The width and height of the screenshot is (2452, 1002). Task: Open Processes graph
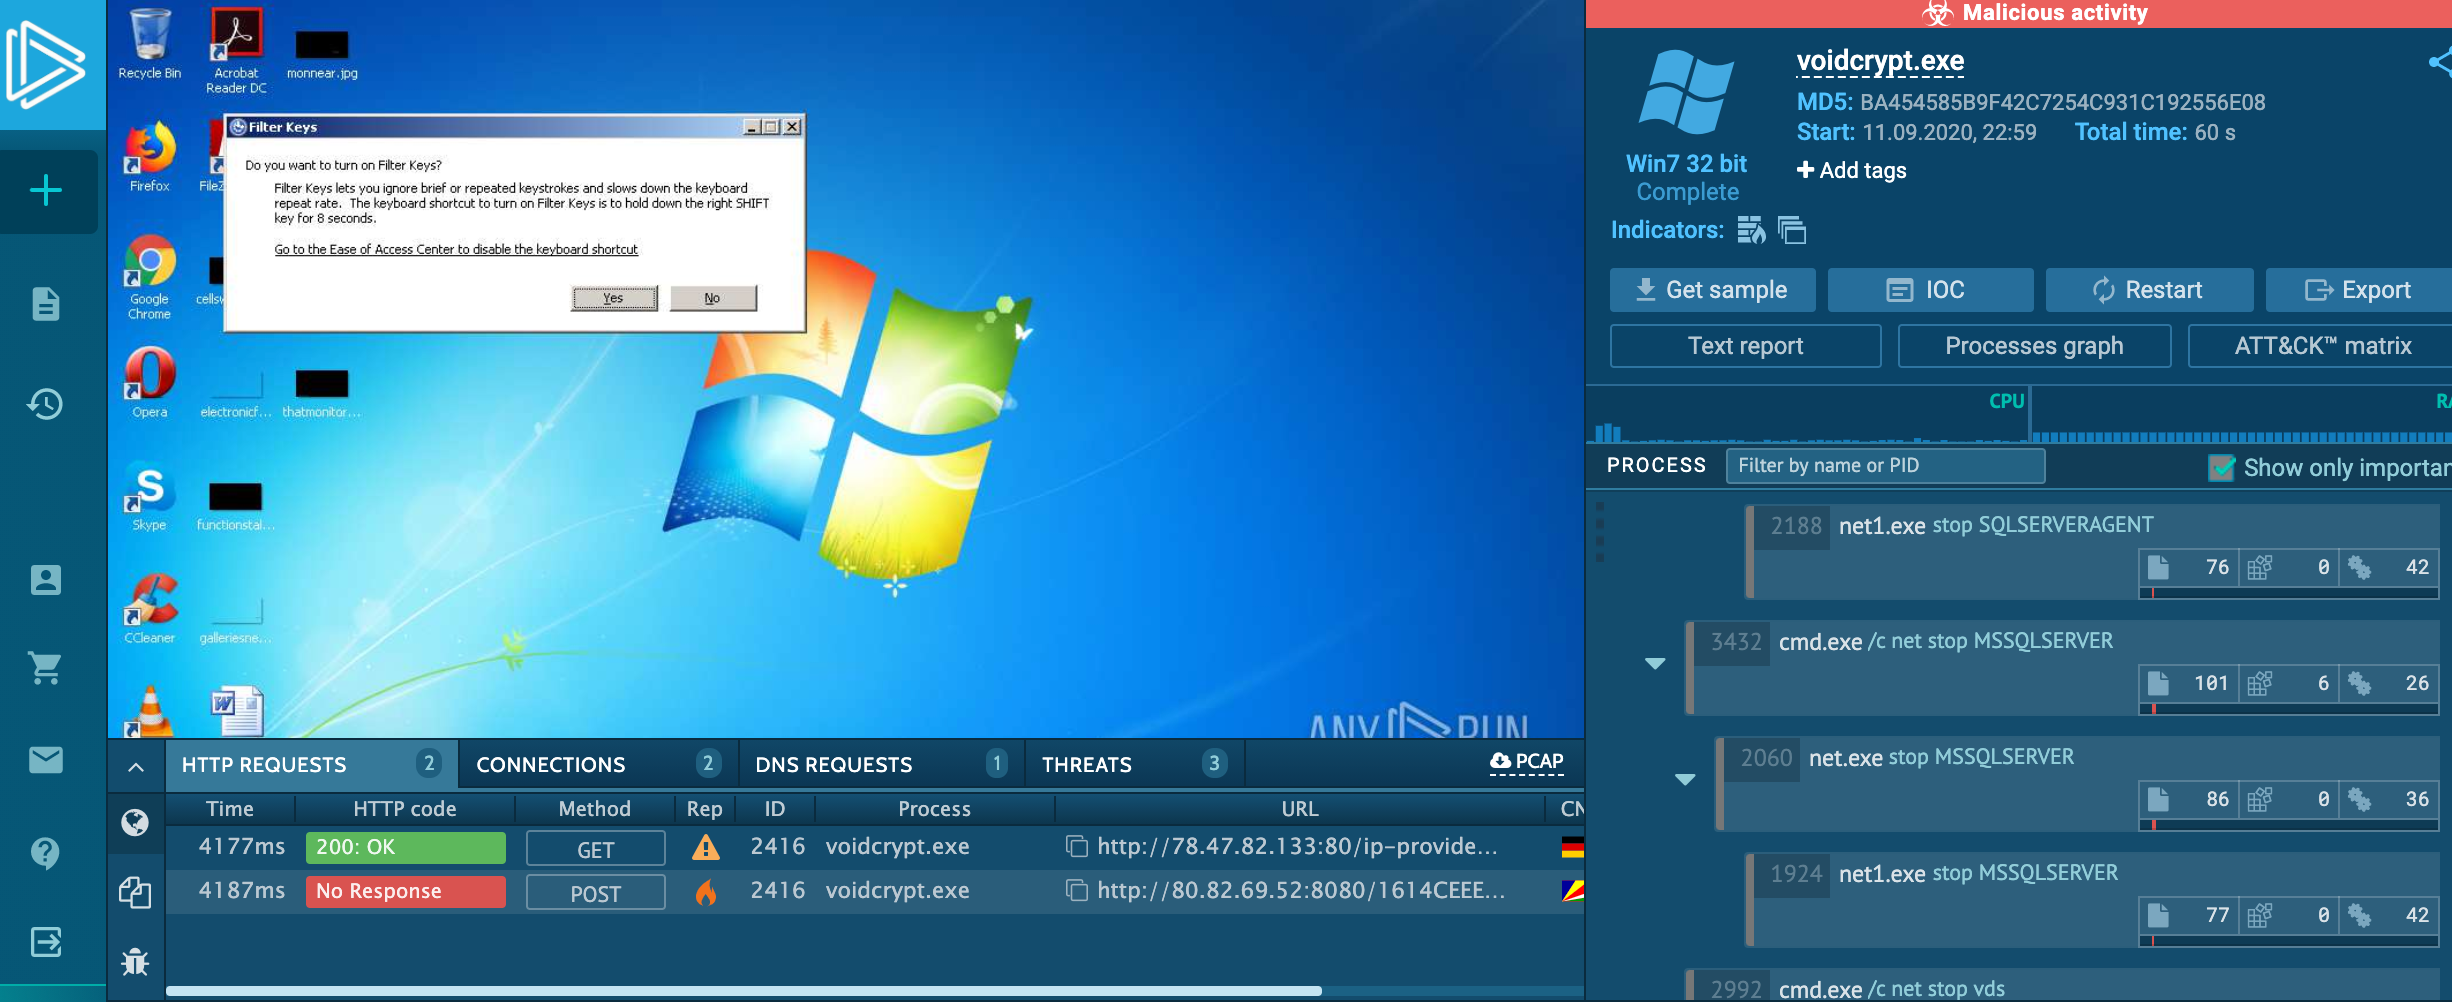coord(2034,346)
